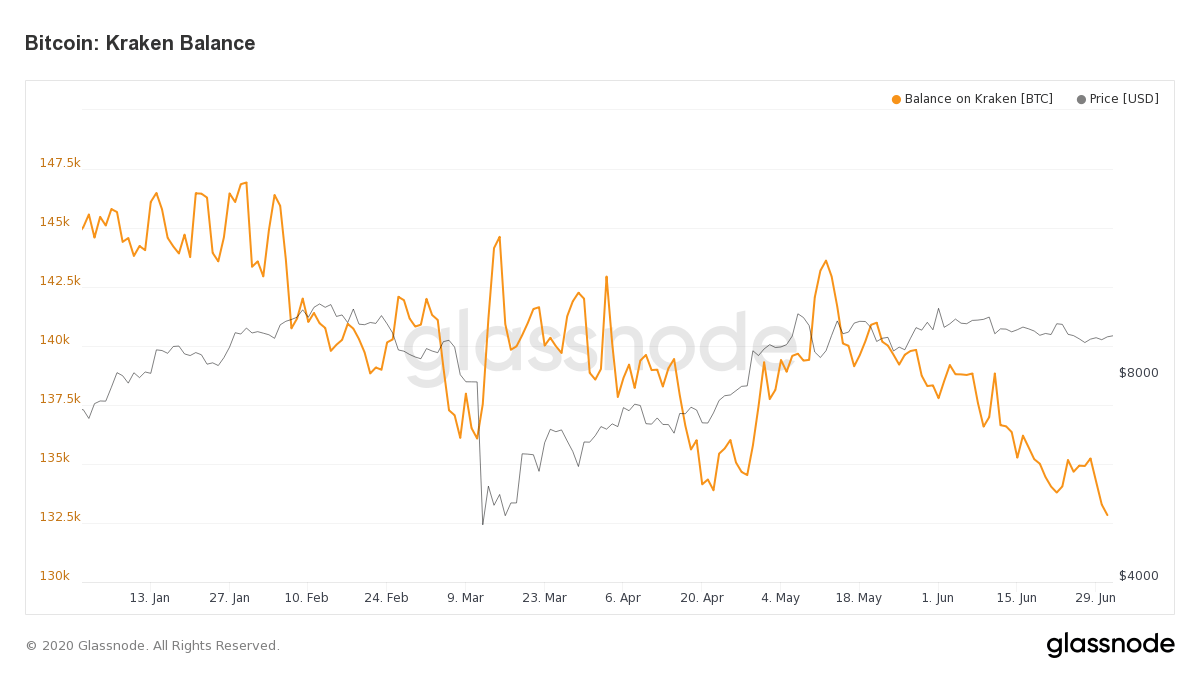This screenshot has height=675, width=1200.
Task: Click the orange Balance on Kraken legend dot
Action: pos(896,99)
